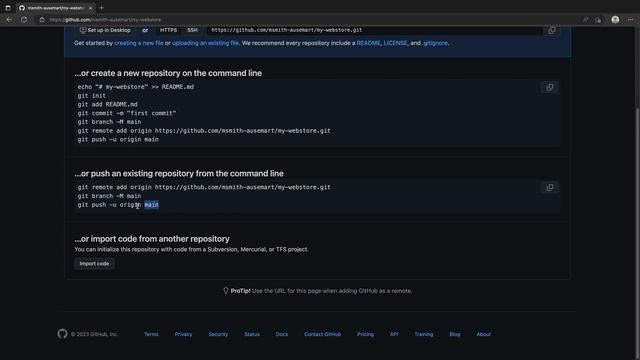Click the 'git init' command line
This screenshot has height=360, width=640.
point(91,96)
